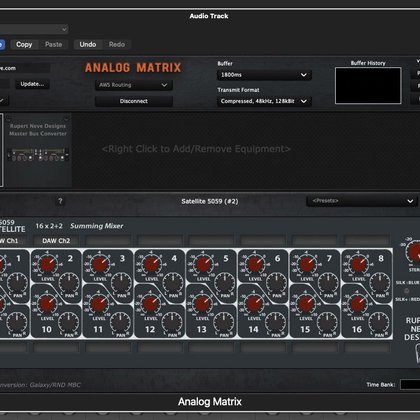This screenshot has width=420, height=420.
Task: Click the Paste button
Action: coord(54,44)
